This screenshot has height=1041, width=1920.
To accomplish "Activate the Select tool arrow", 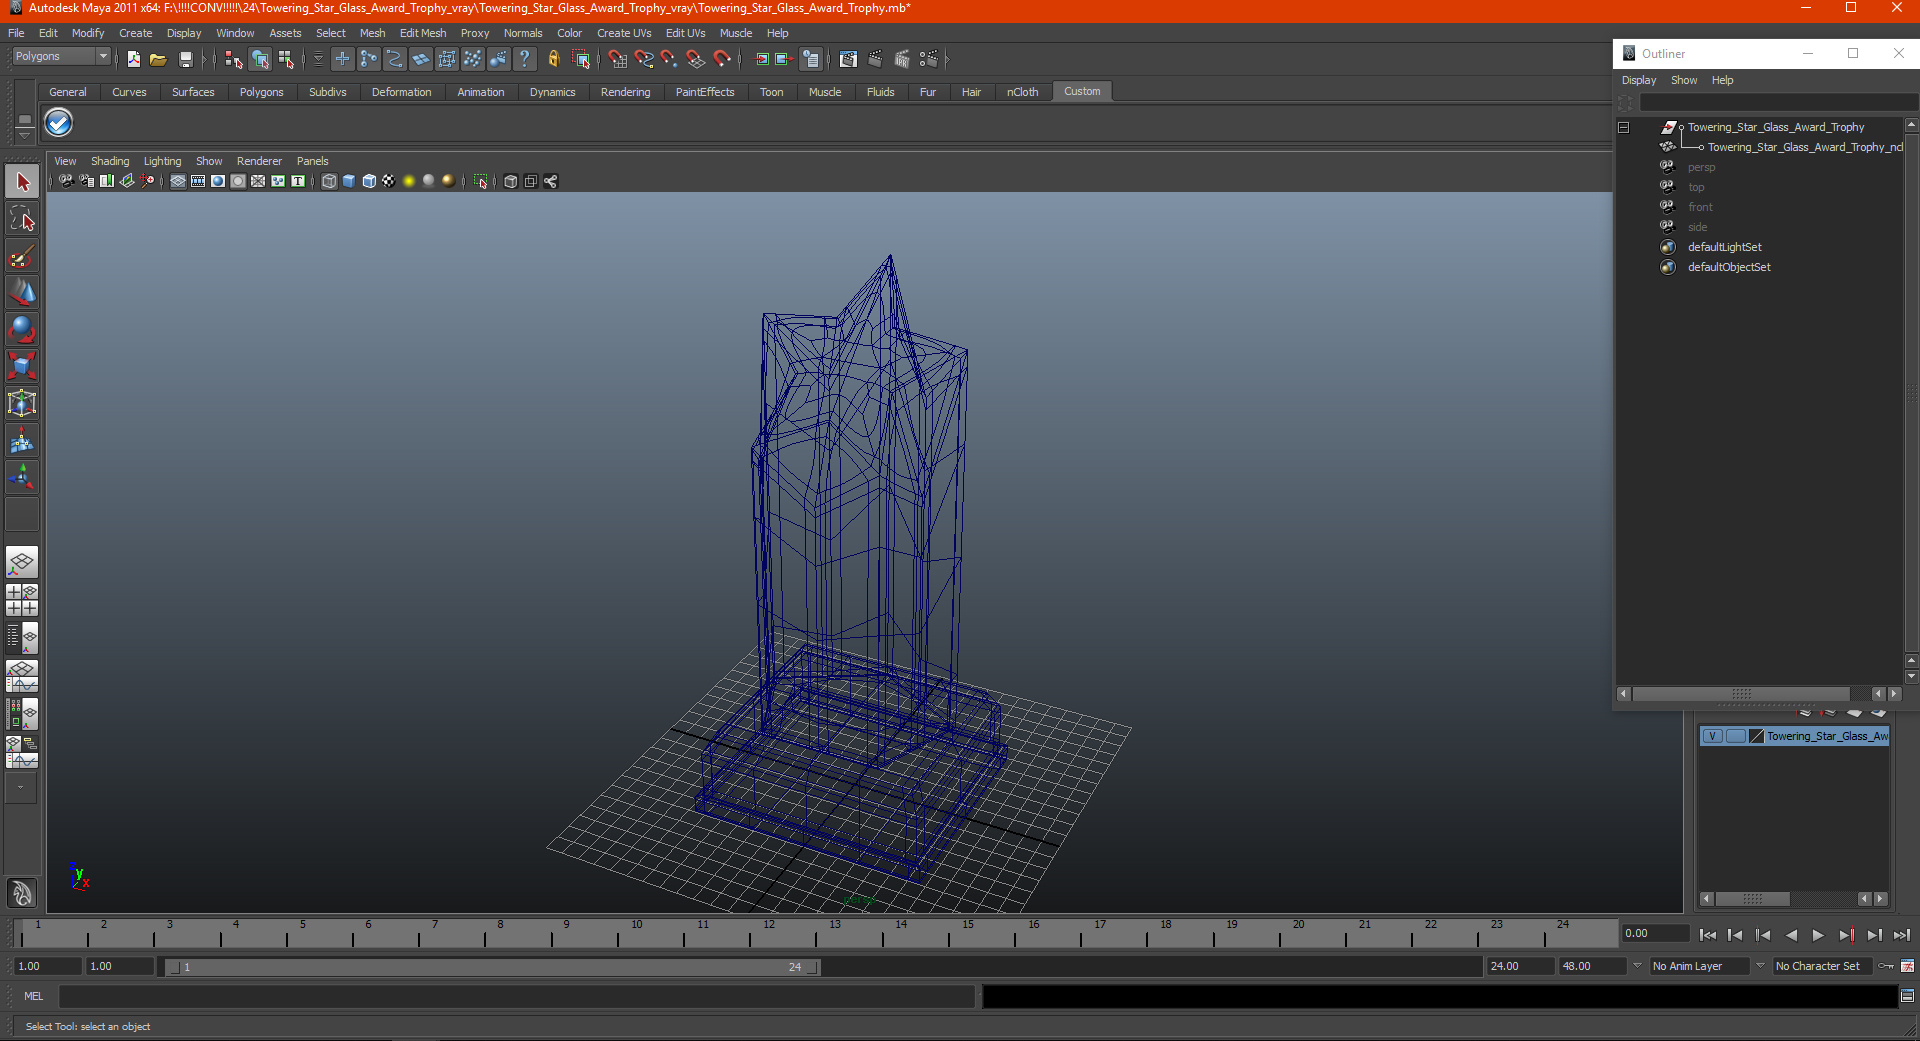I will pyautogui.click(x=22, y=182).
